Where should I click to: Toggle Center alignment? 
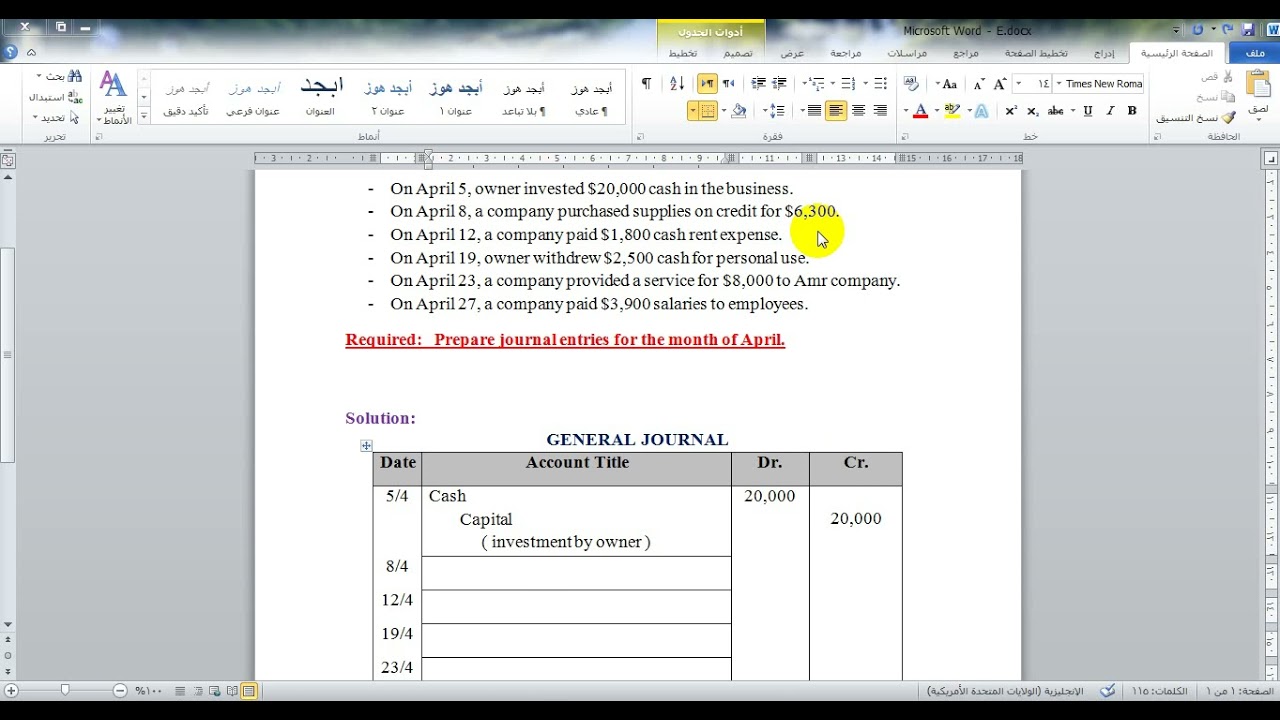(x=858, y=111)
